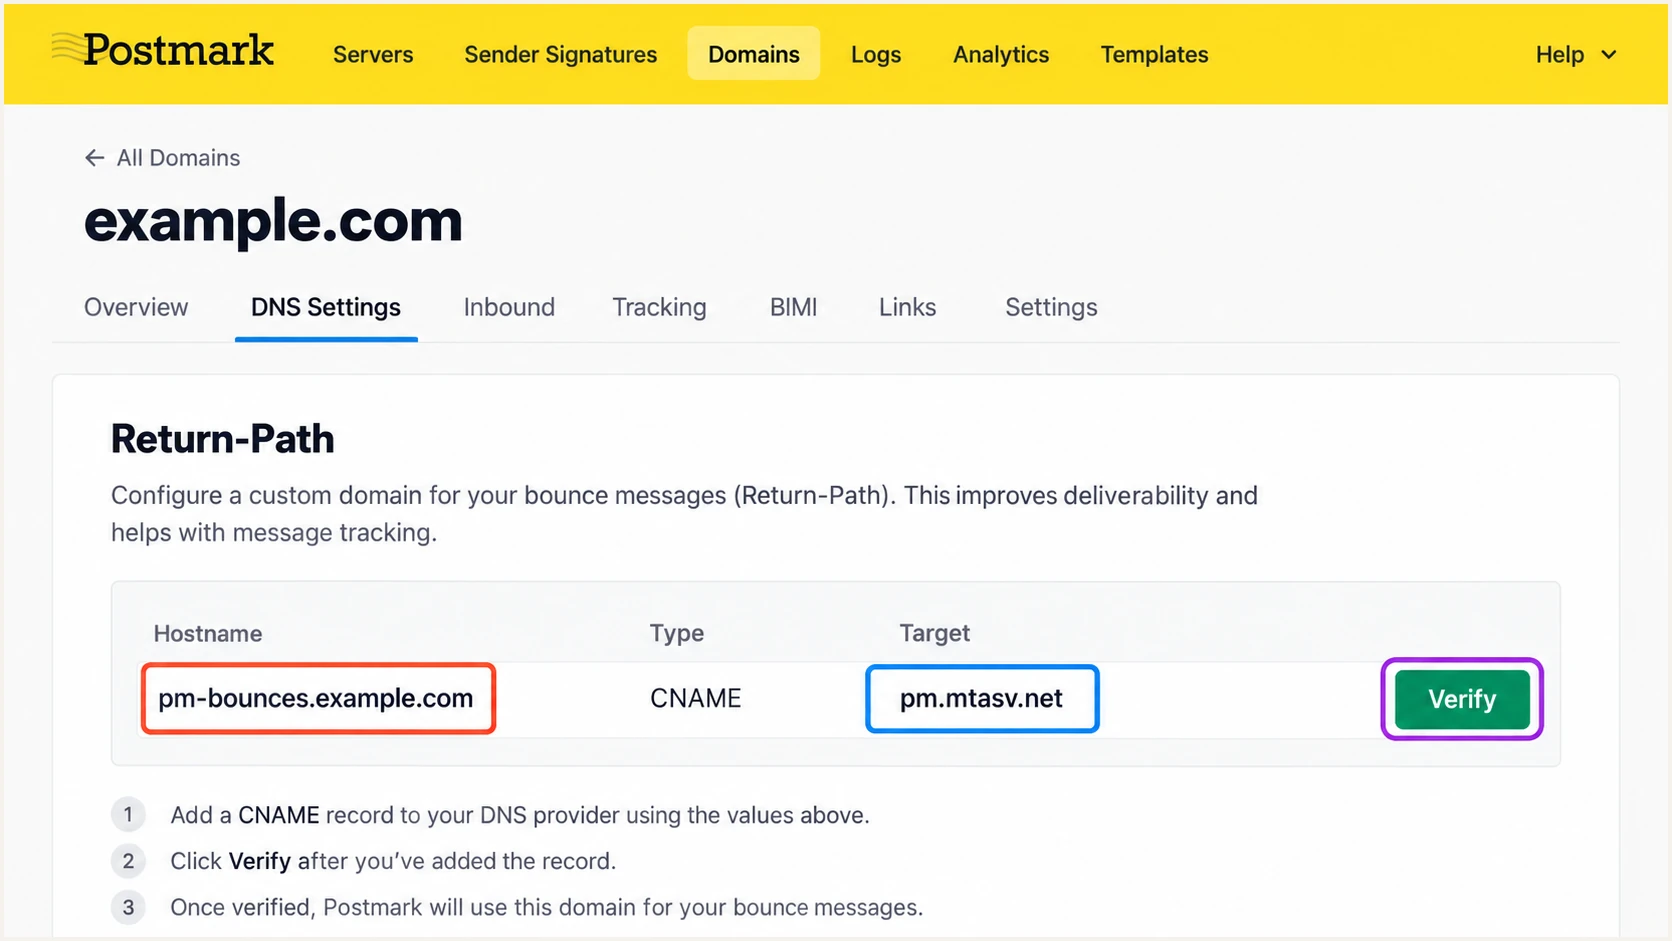Image resolution: width=1672 pixels, height=941 pixels.
Task: Click the Type column header
Action: pyautogui.click(x=677, y=633)
